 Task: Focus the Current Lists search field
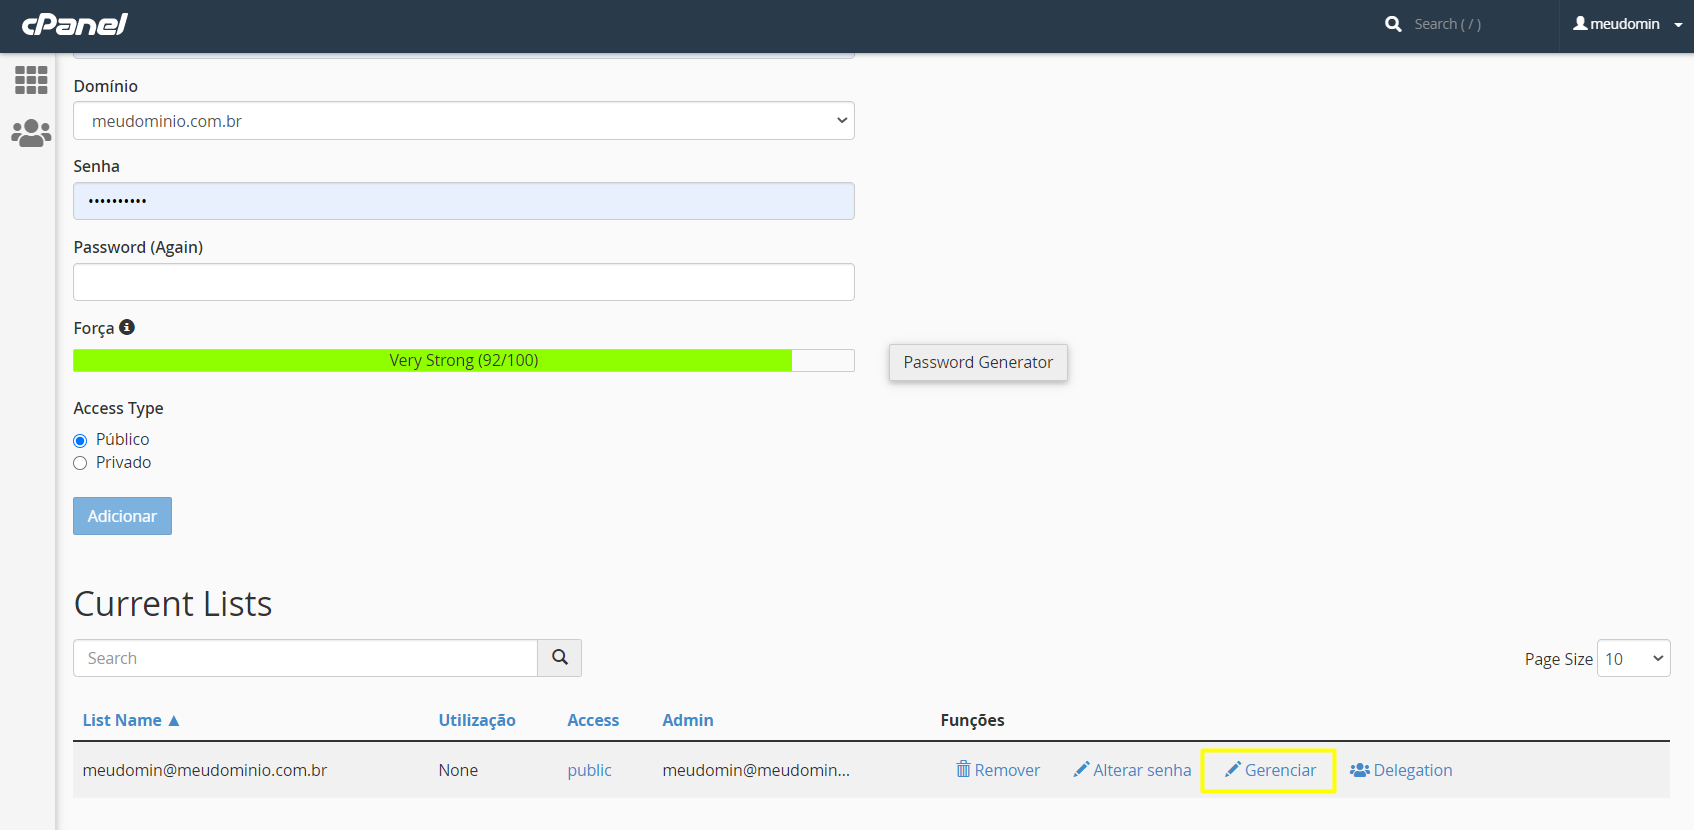pos(305,658)
